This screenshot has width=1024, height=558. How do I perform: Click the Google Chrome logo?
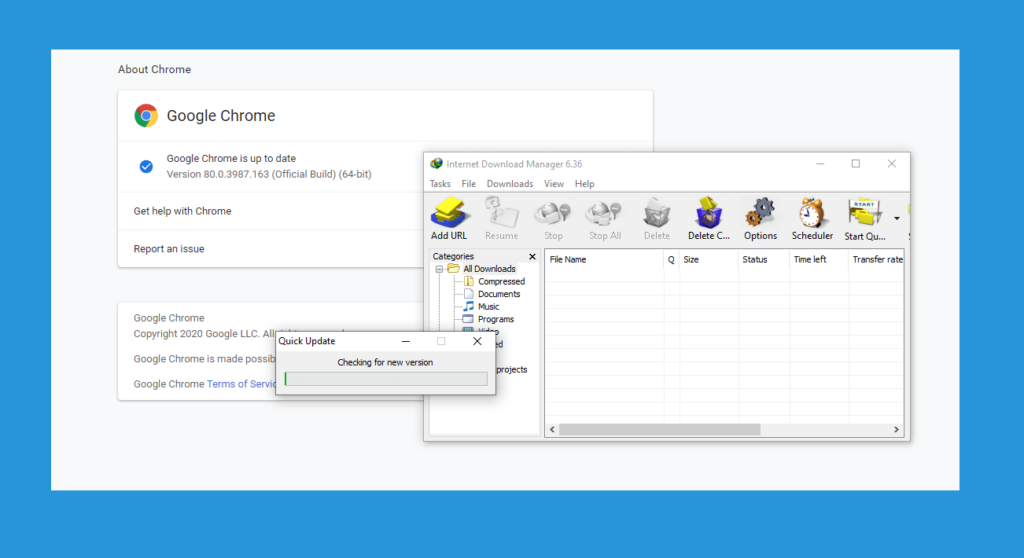coord(146,116)
